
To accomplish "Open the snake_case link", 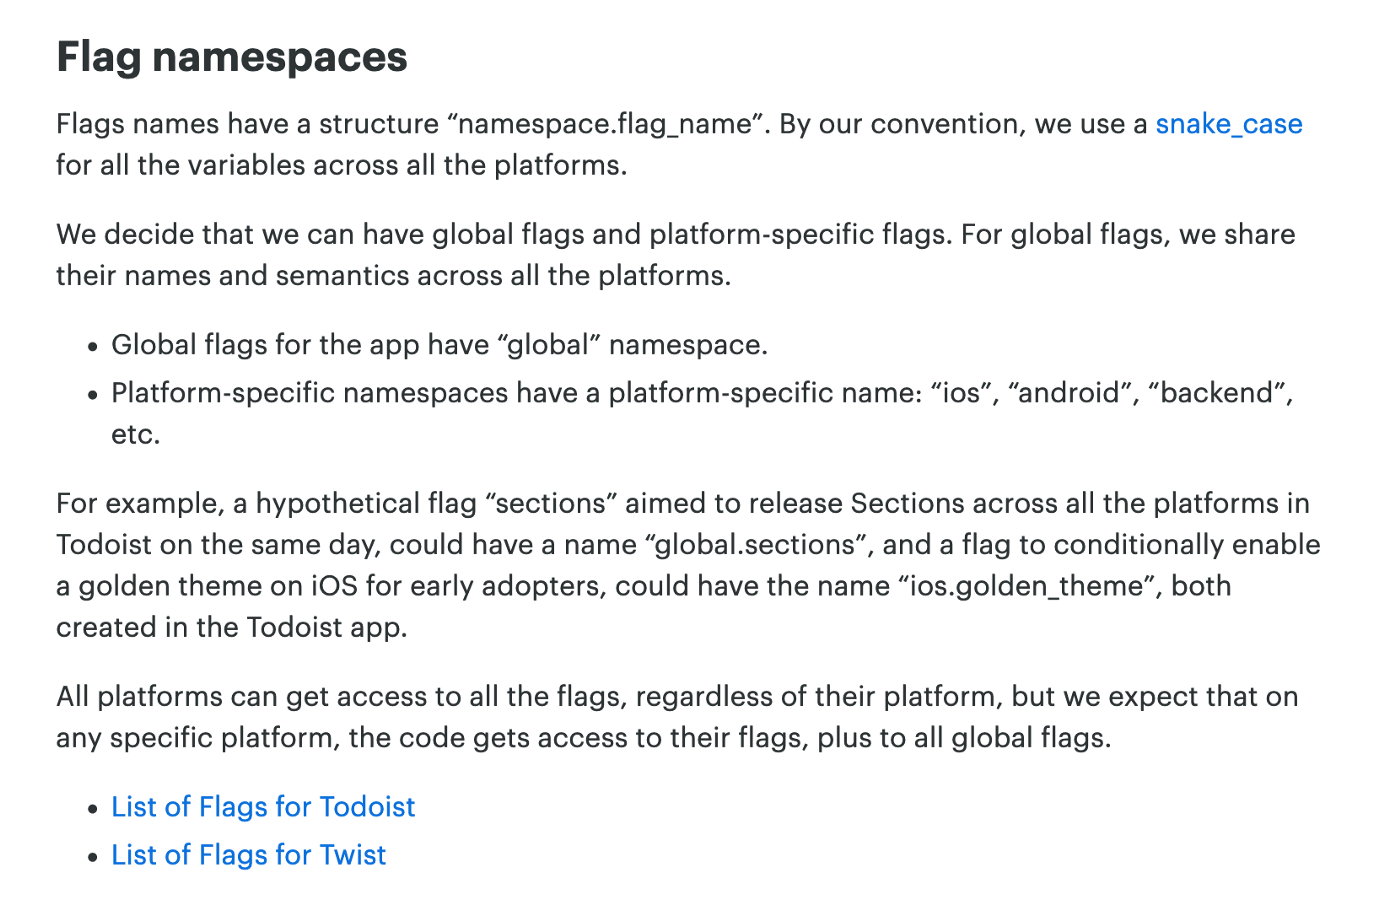I will coord(1229,124).
